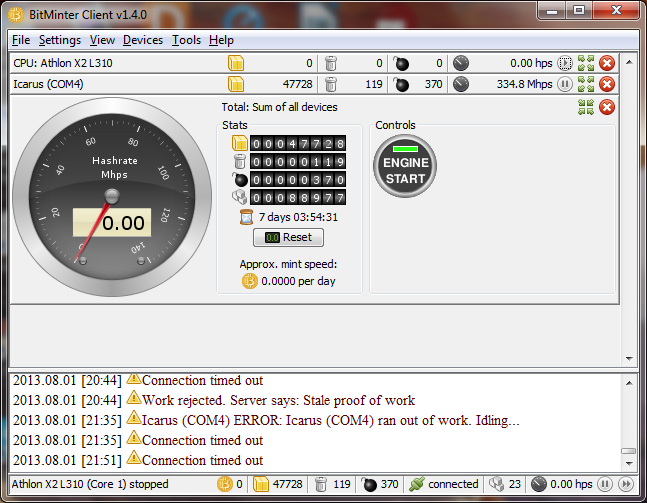Open the View menu
The image size is (647, 503).
tap(102, 40)
